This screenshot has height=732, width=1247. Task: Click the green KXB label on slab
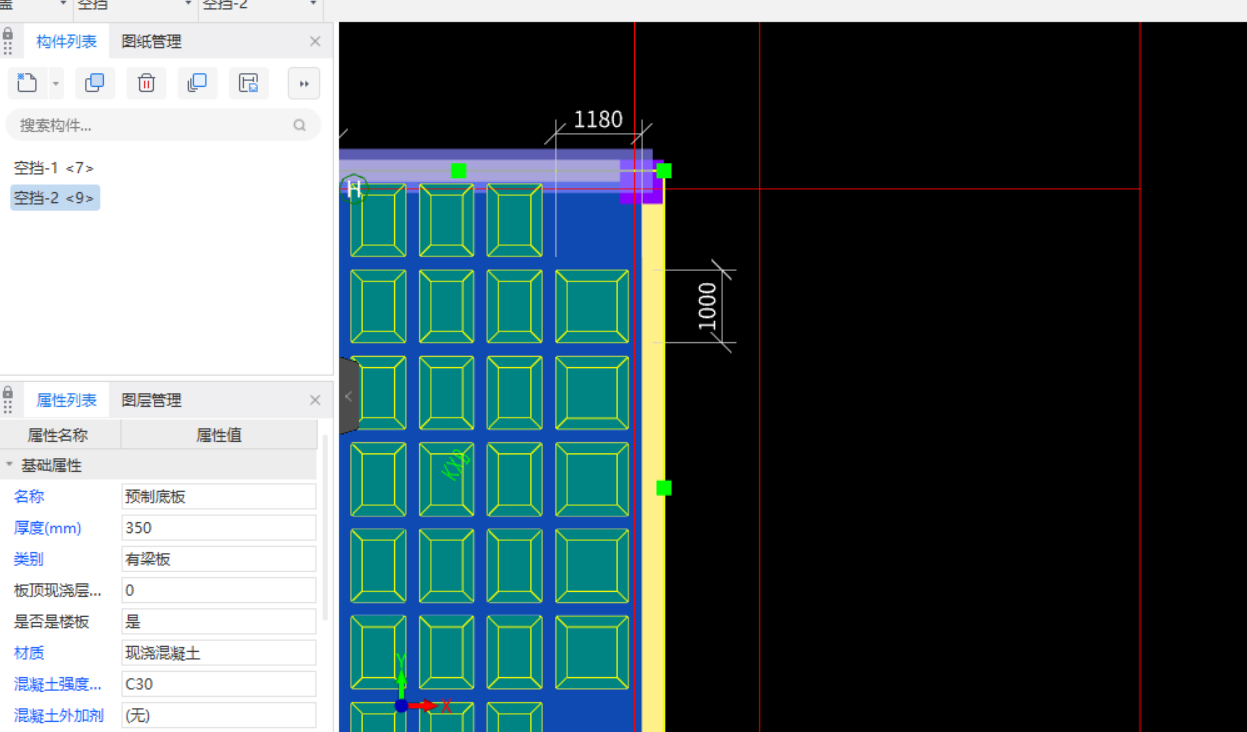[456, 464]
